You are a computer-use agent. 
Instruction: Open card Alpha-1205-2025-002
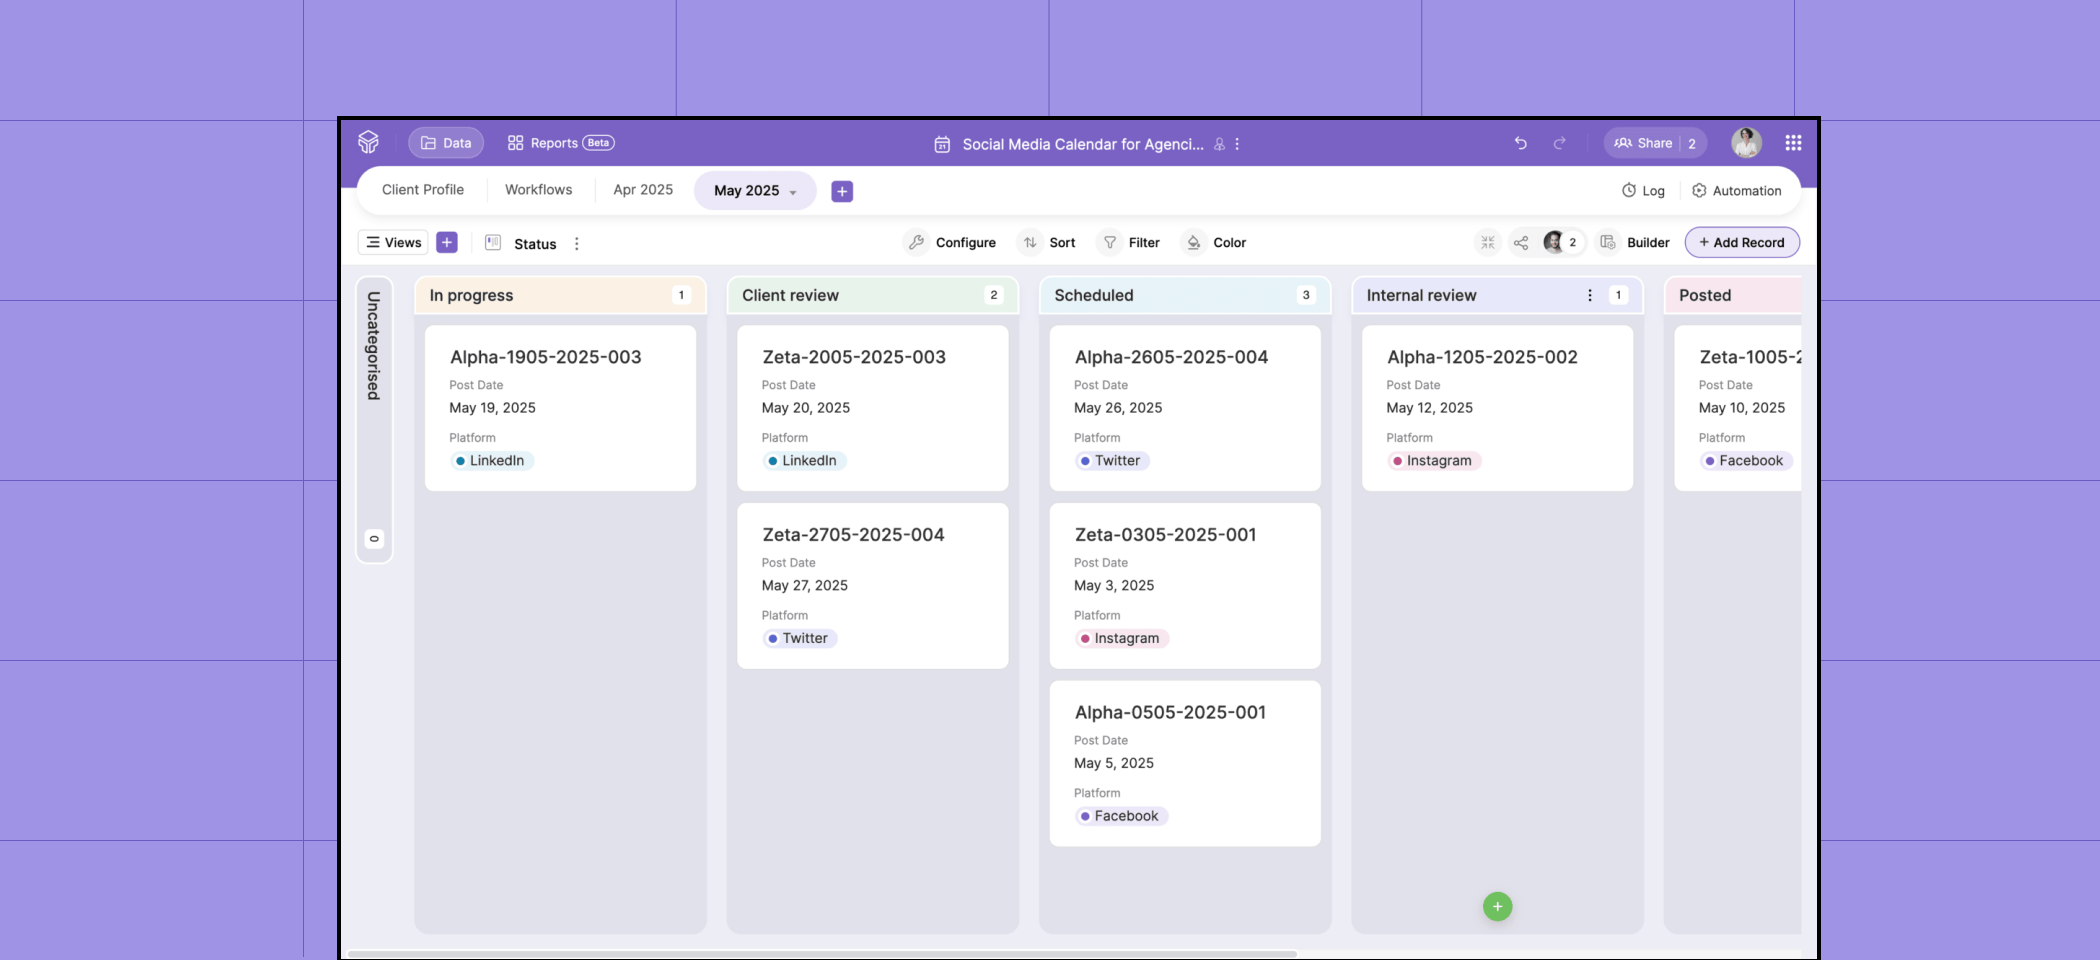coord(1497,408)
